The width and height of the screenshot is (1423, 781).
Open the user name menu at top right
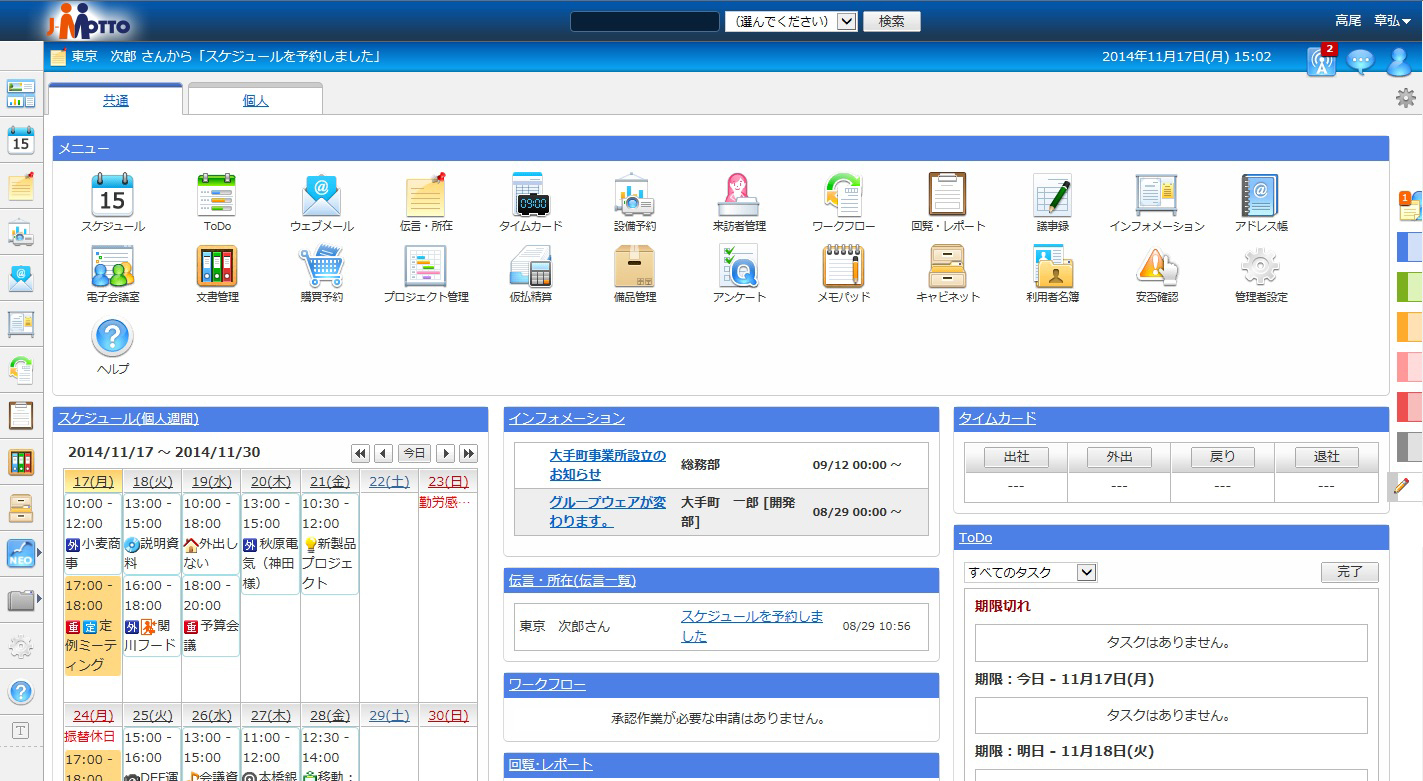click(1372, 21)
